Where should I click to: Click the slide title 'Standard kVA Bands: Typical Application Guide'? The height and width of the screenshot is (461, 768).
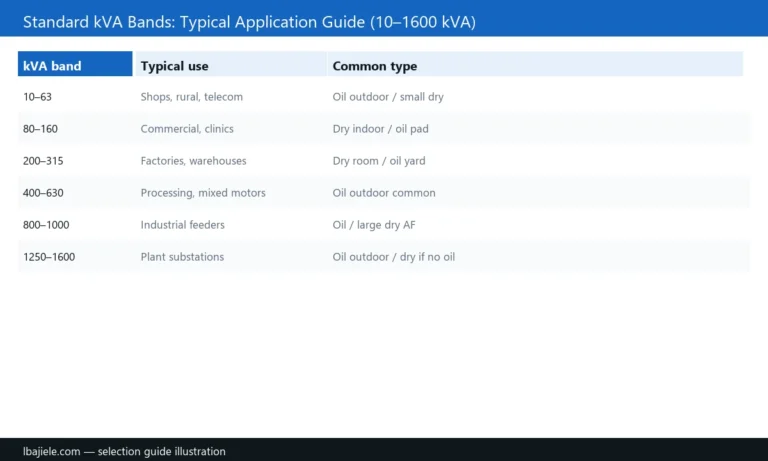[x=249, y=22]
